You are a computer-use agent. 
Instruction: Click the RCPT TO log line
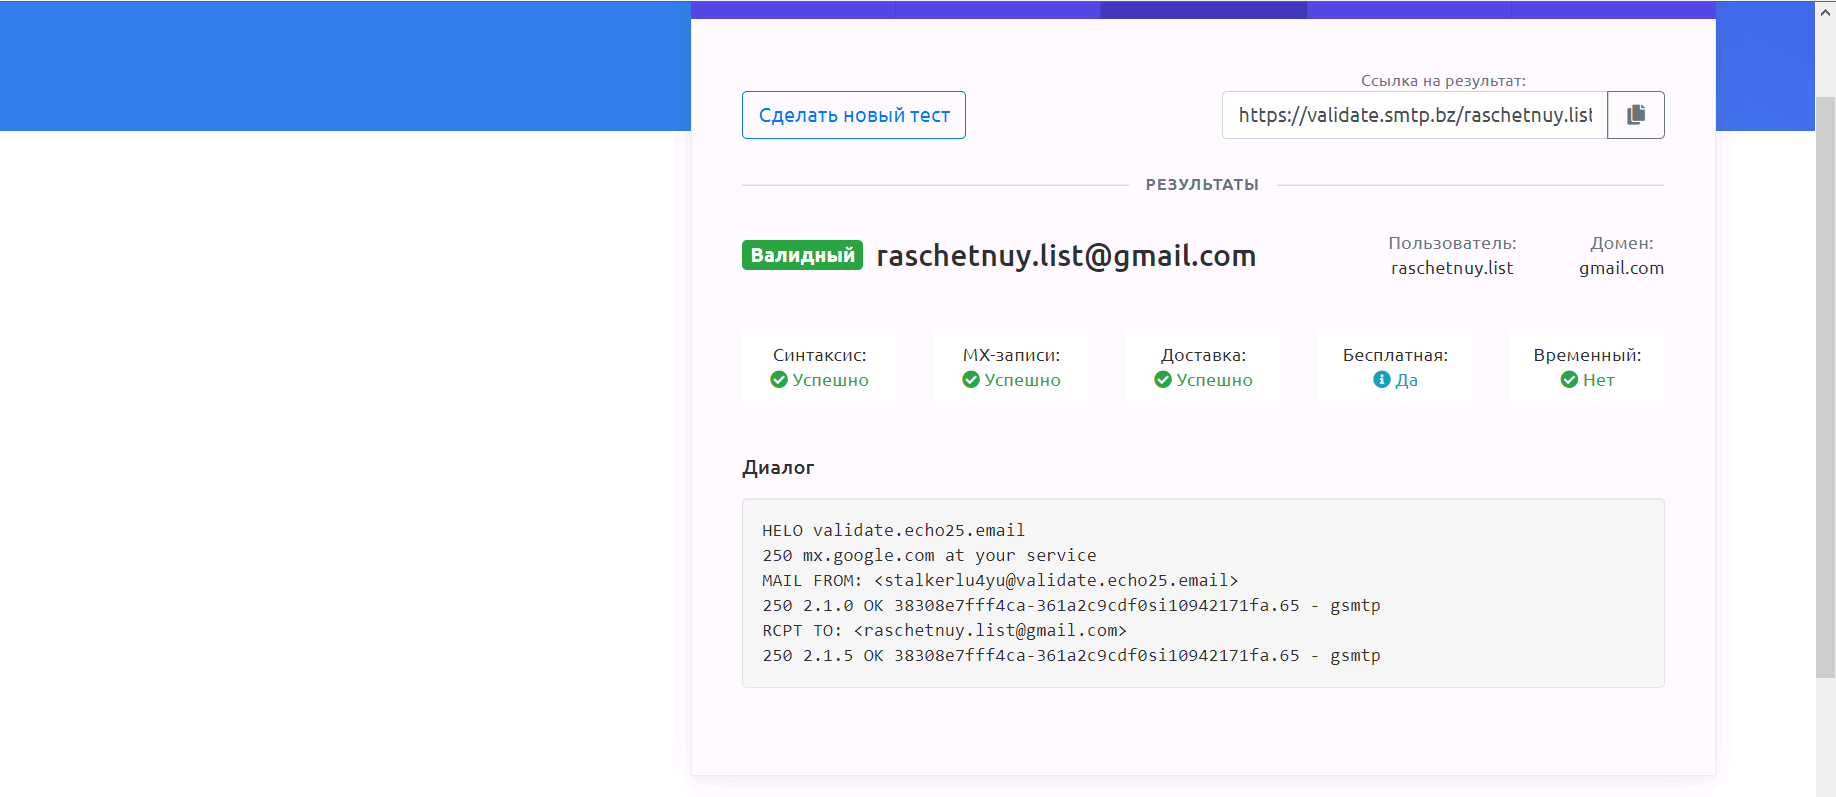coord(944,630)
